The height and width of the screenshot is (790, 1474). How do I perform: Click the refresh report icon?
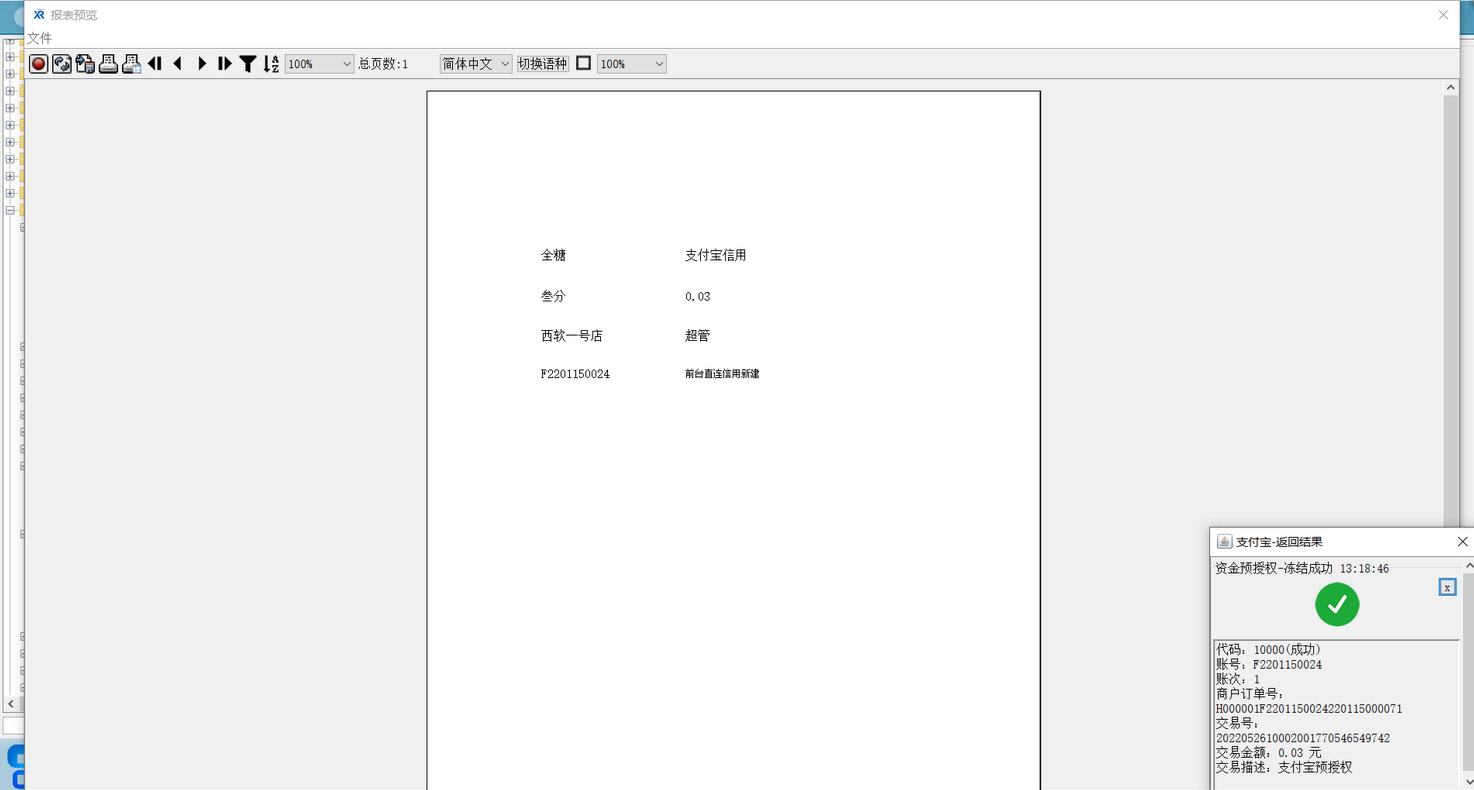point(62,64)
